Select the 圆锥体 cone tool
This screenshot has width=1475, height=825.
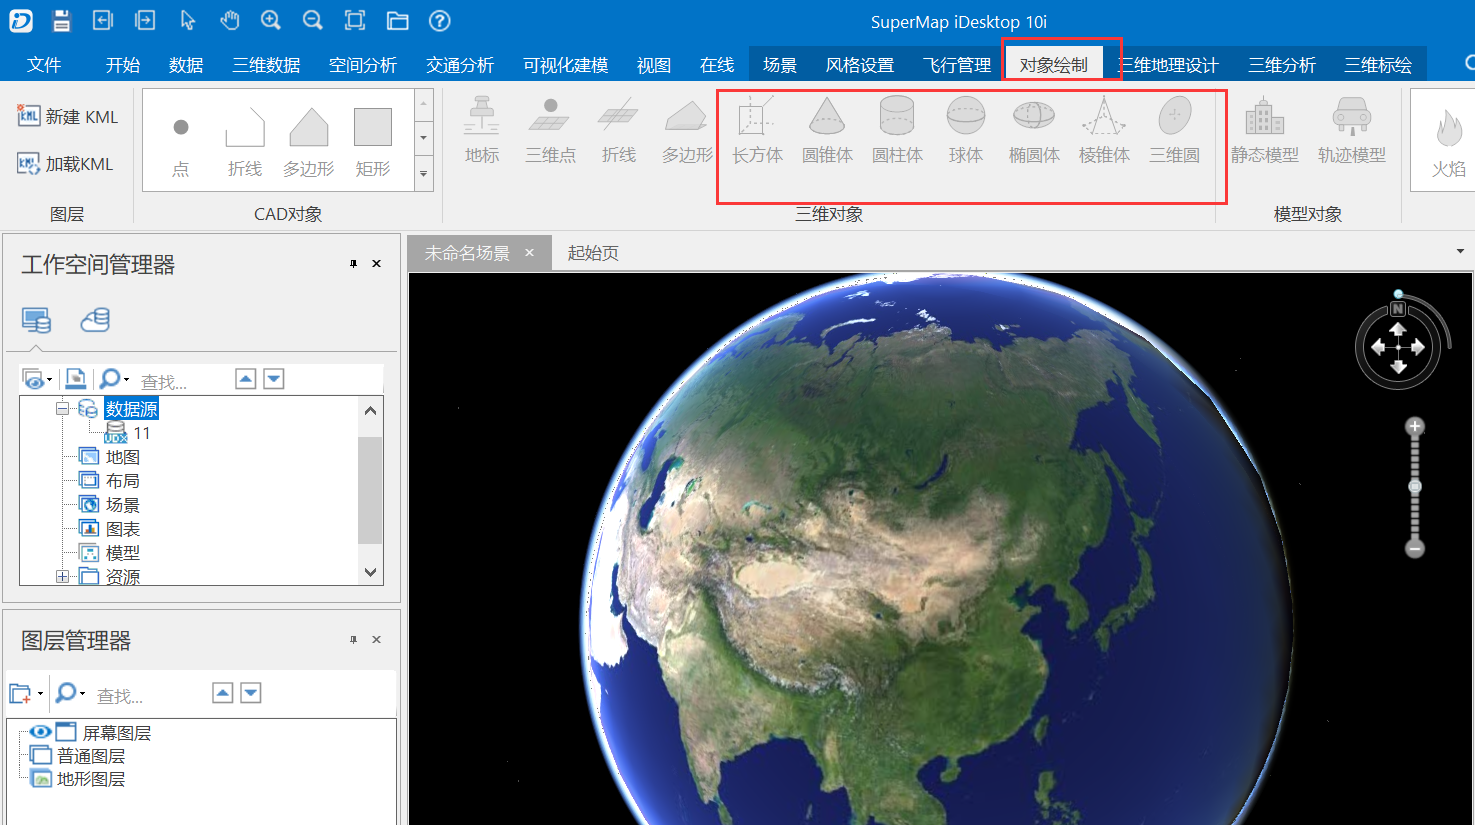coord(827,131)
